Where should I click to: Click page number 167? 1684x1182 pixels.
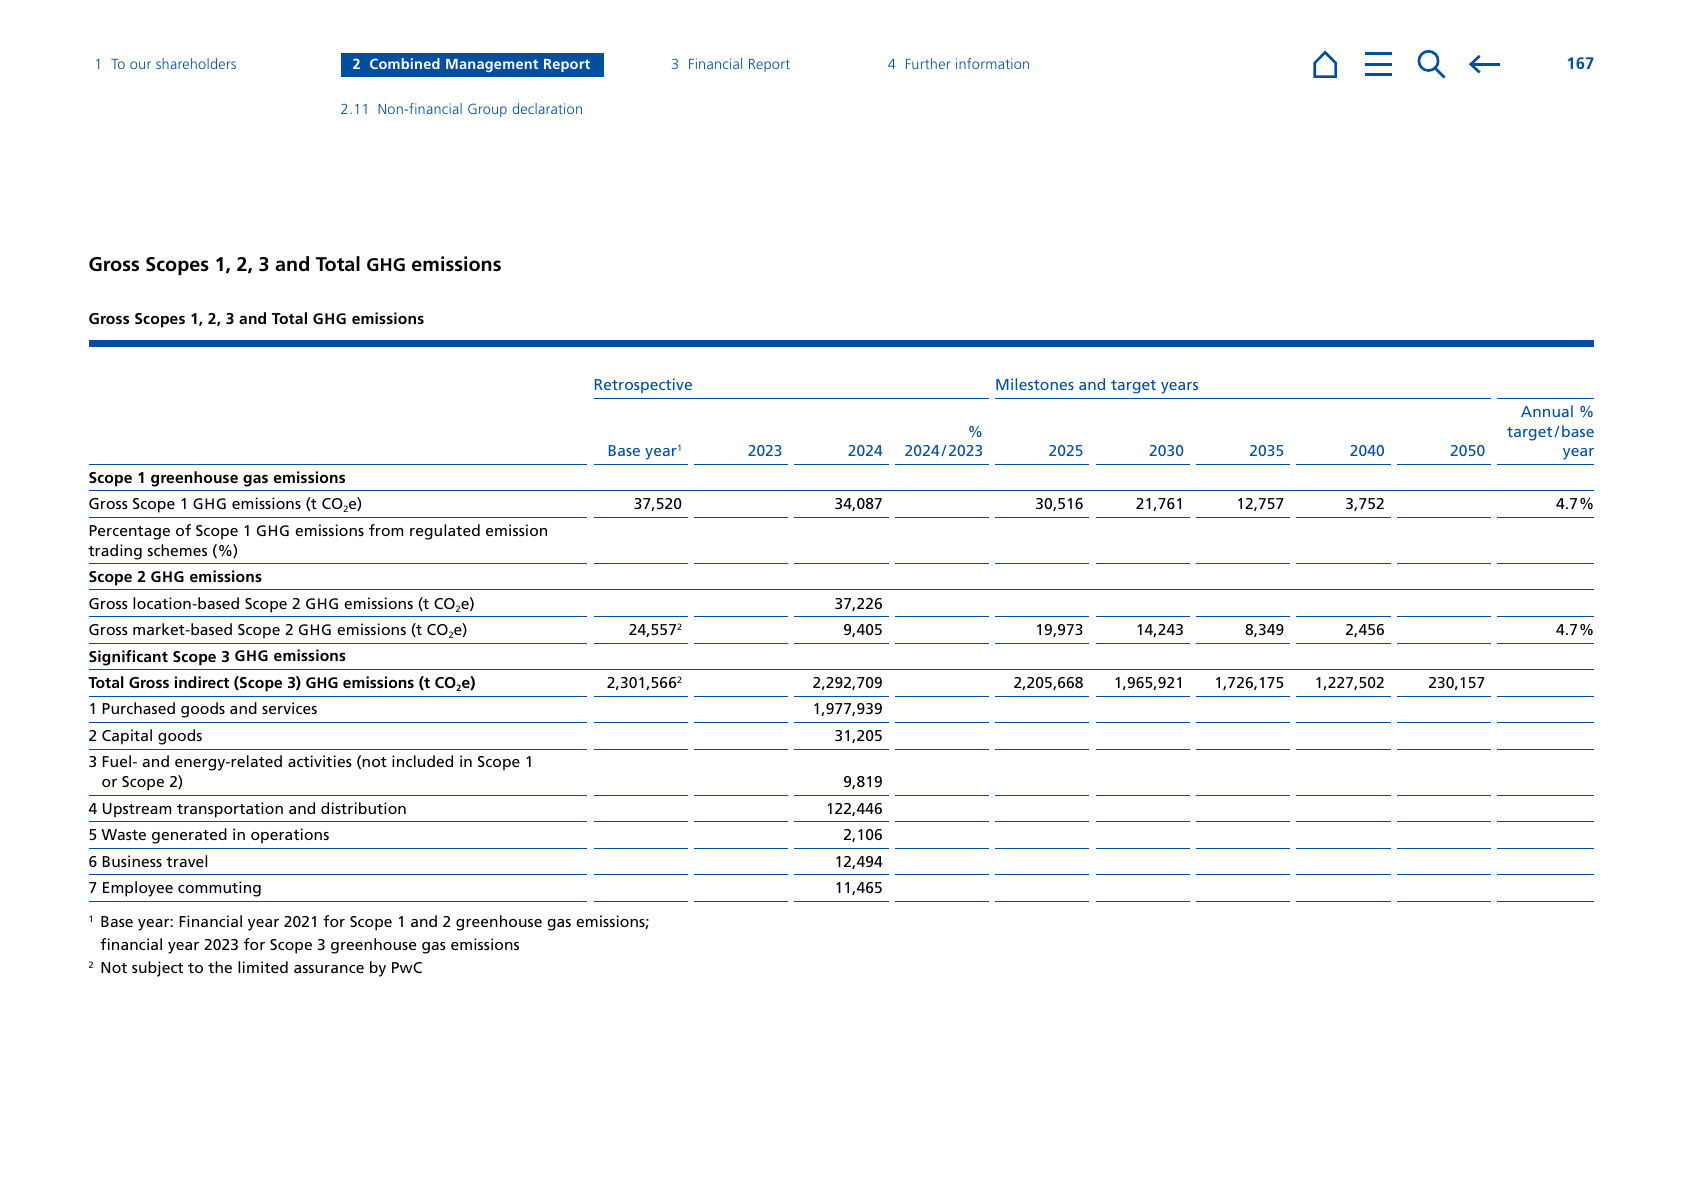(x=1580, y=64)
